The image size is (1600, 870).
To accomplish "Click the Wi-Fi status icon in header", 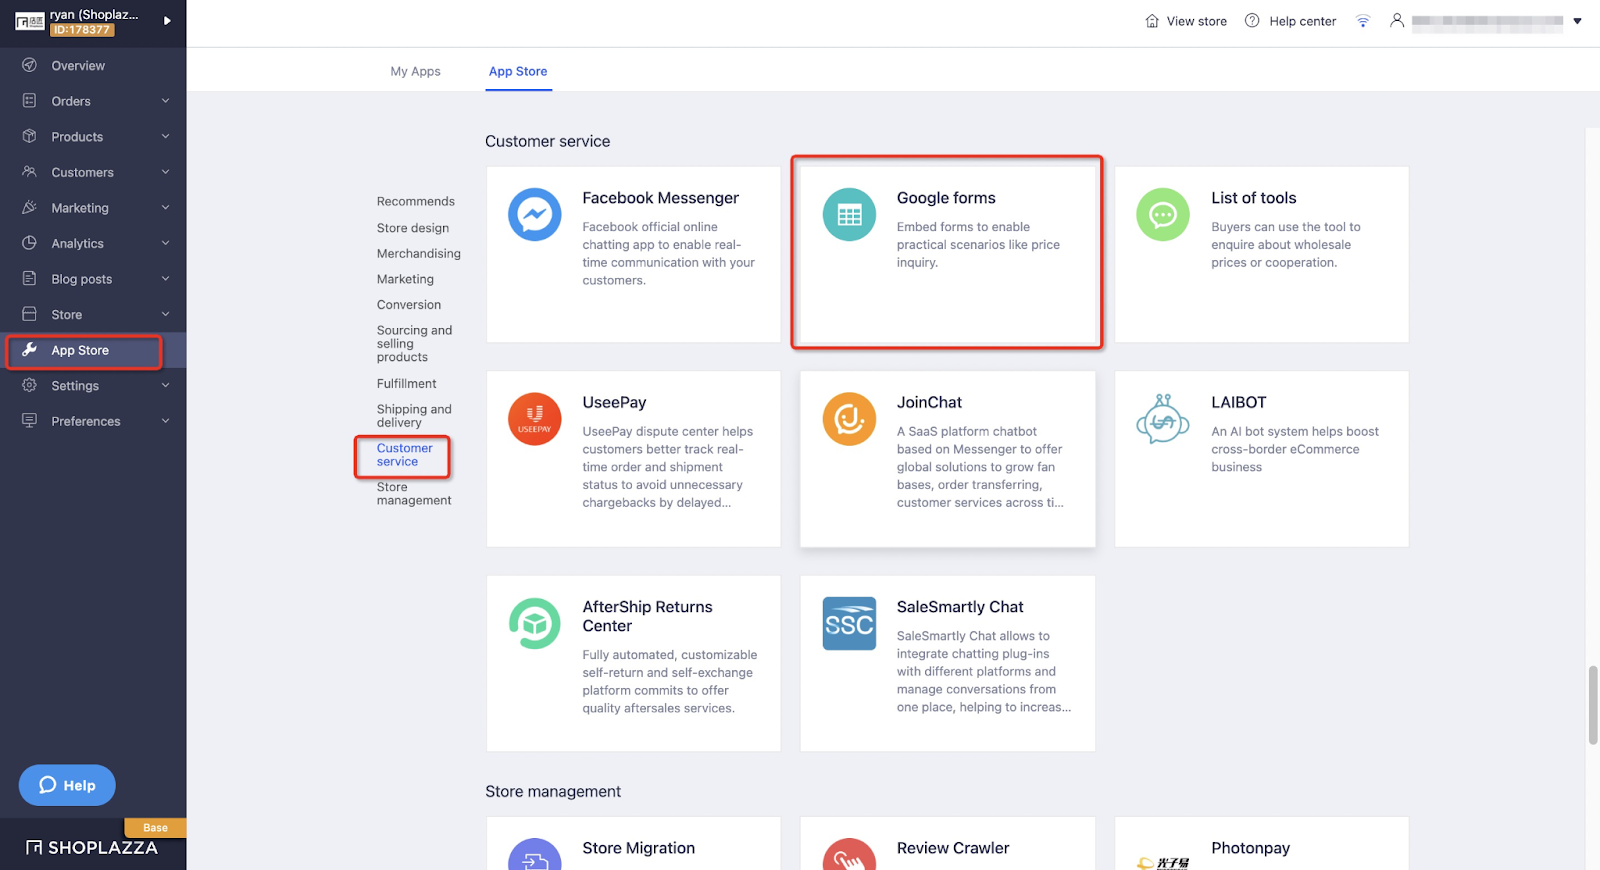I will [1362, 21].
